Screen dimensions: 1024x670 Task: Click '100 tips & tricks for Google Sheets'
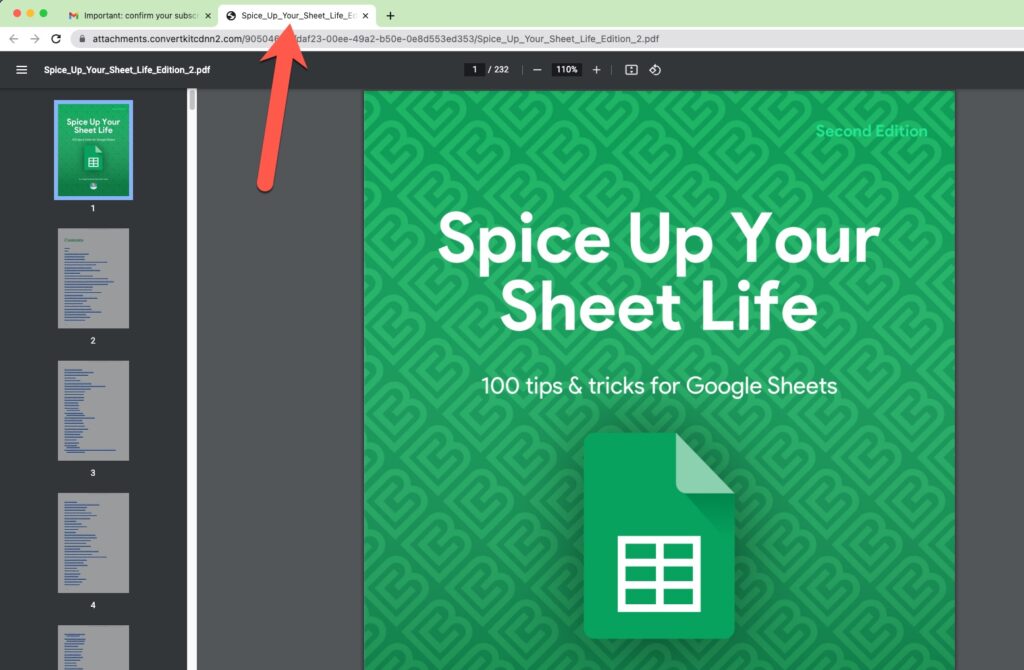[x=659, y=386]
